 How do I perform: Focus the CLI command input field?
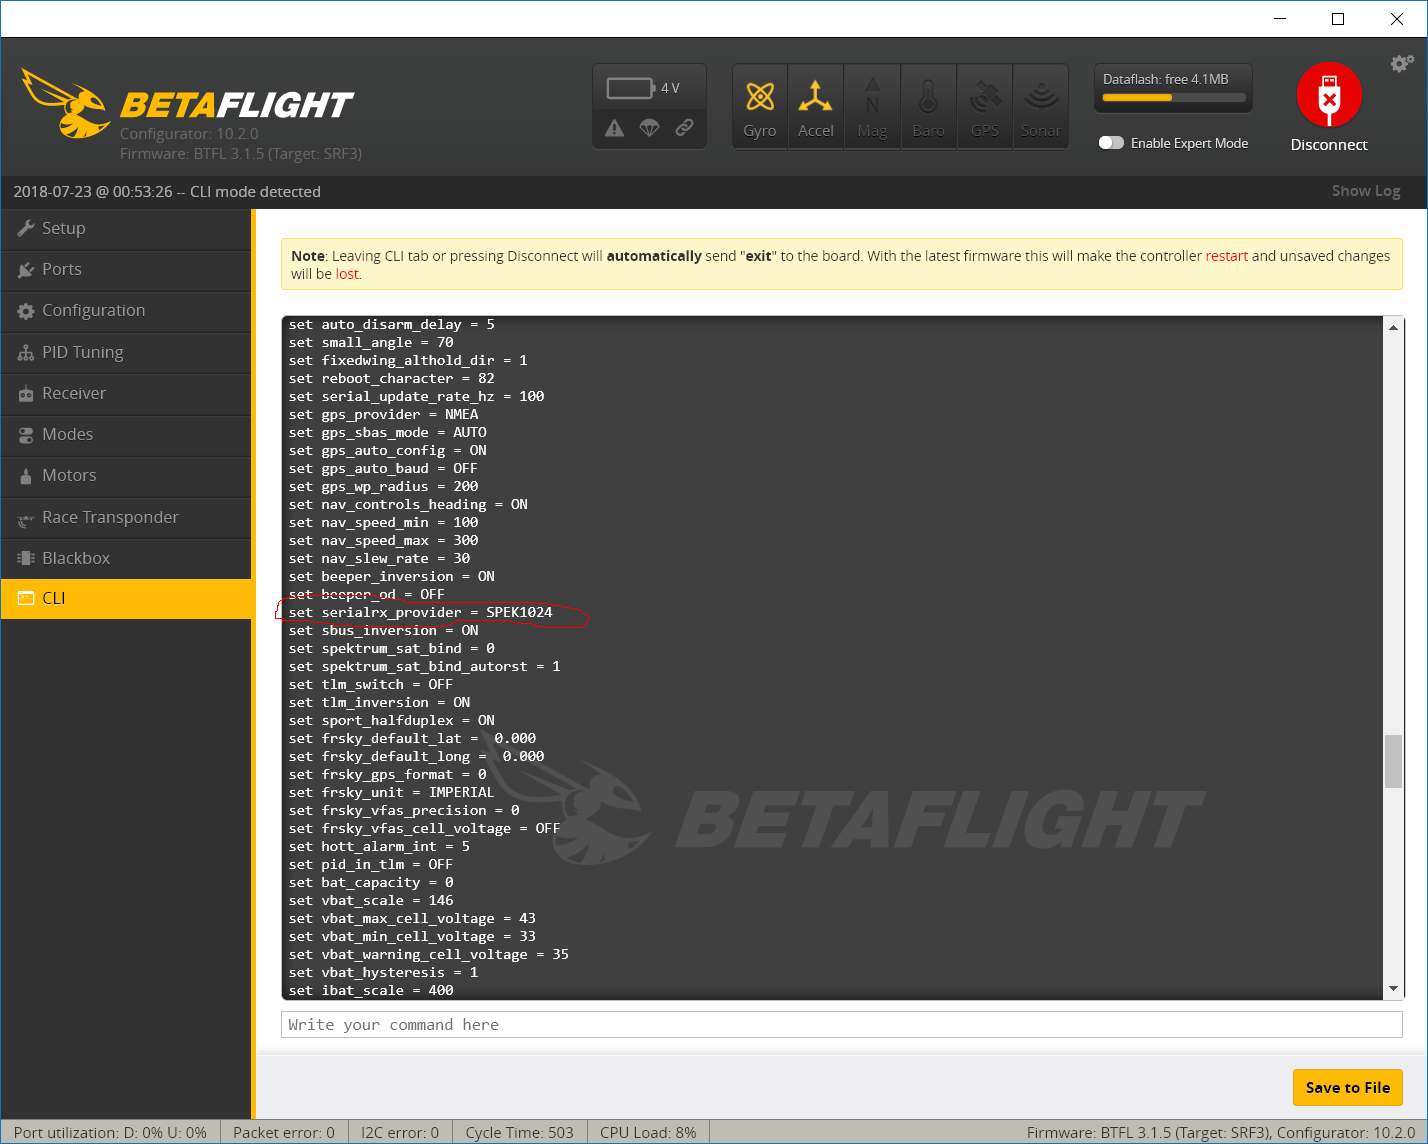click(x=841, y=1024)
